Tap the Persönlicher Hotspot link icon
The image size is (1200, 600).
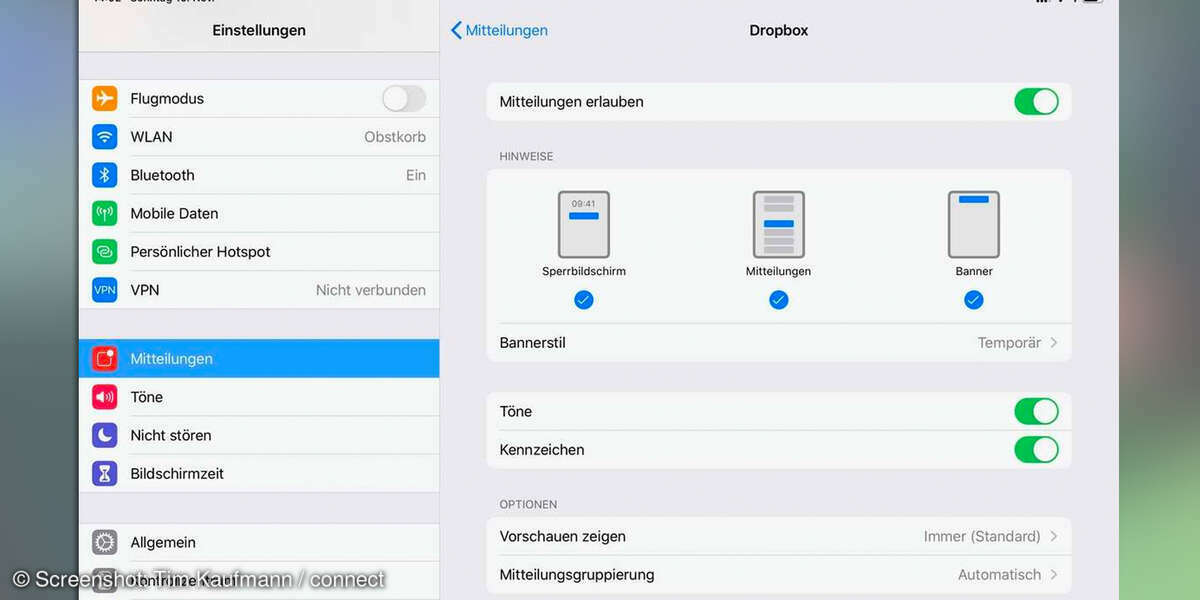point(105,252)
